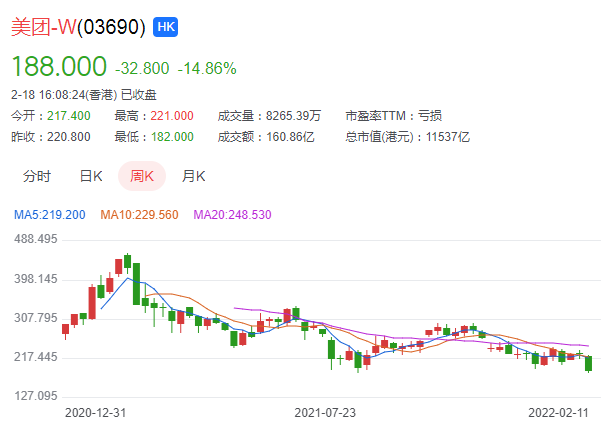Click the price change -32.800
616x429 pixels.
coord(142,68)
